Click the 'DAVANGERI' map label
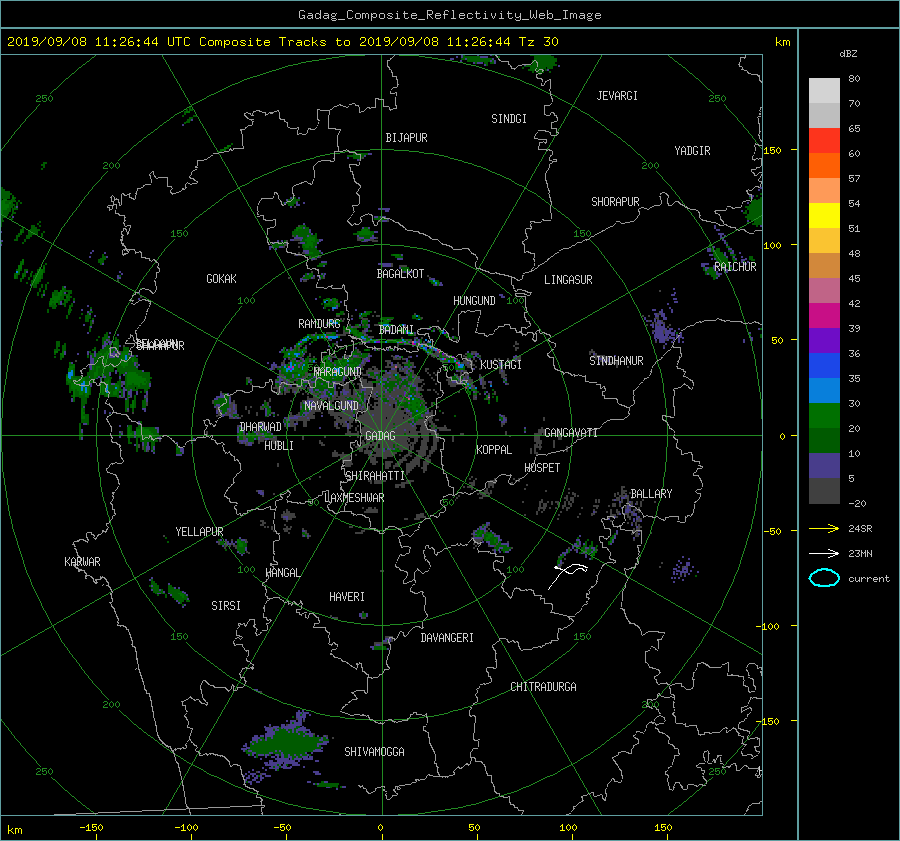Screen dimensions: 900x841 coord(447,638)
